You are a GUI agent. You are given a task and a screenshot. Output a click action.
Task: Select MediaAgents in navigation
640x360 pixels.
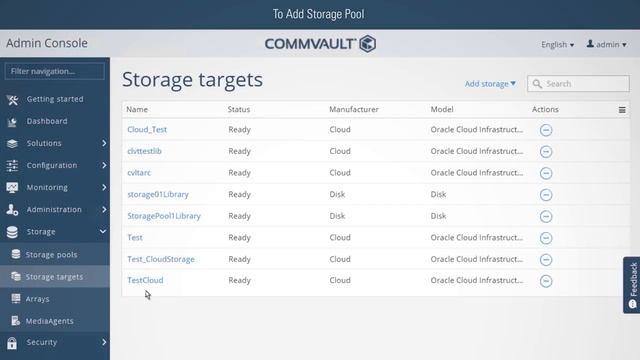point(50,321)
